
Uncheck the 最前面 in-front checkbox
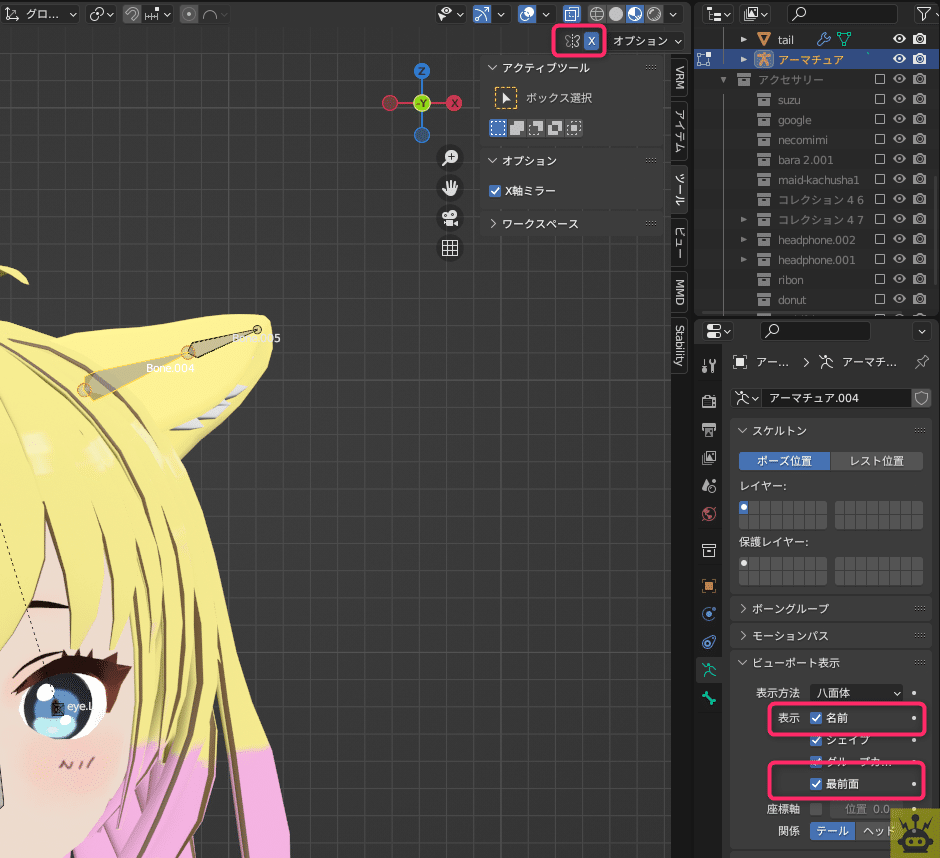[x=816, y=784]
